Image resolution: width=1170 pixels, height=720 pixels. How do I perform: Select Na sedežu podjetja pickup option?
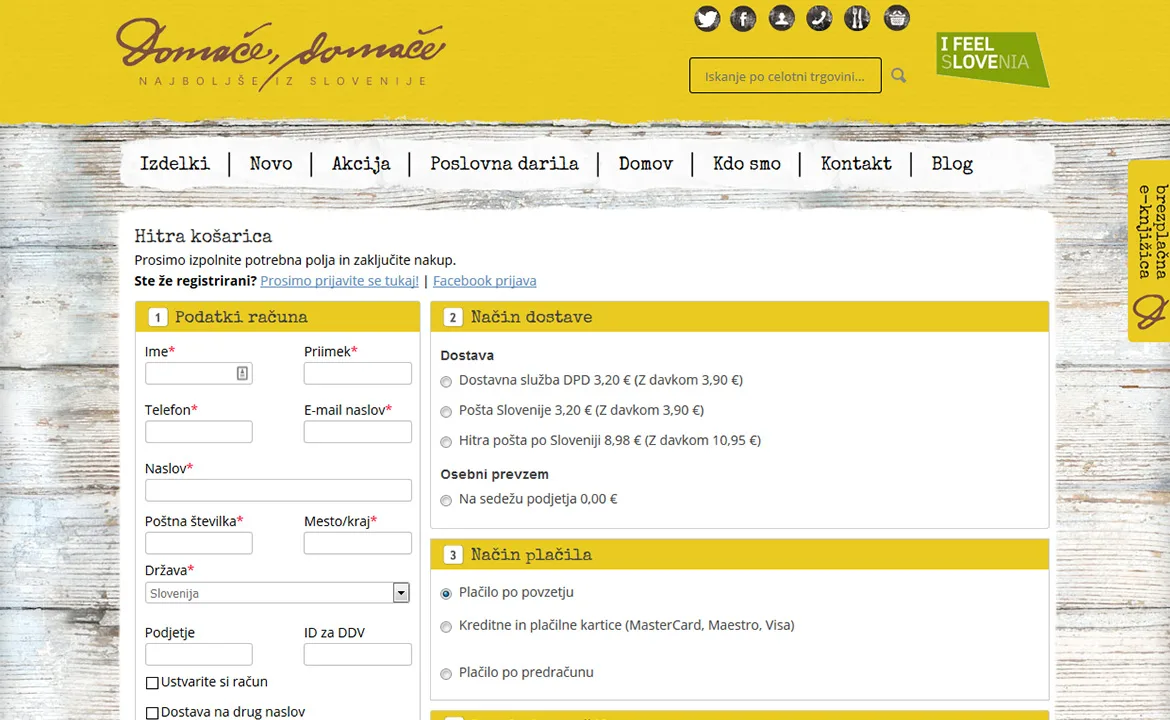[446, 501]
